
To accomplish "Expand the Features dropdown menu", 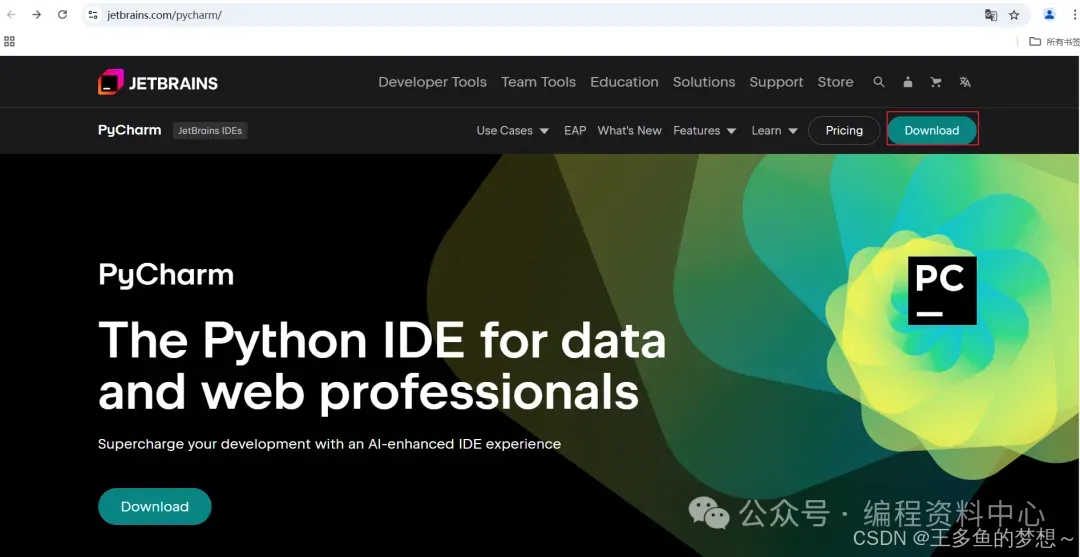I will click(x=705, y=130).
